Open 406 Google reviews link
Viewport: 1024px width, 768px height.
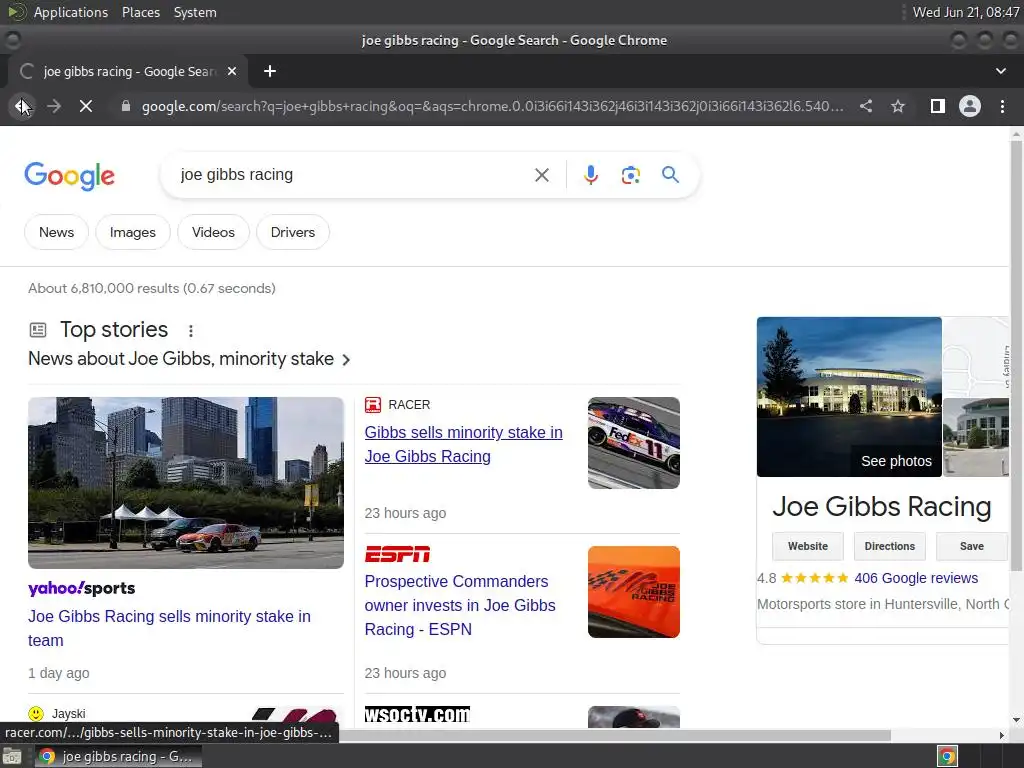tap(916, 578)
